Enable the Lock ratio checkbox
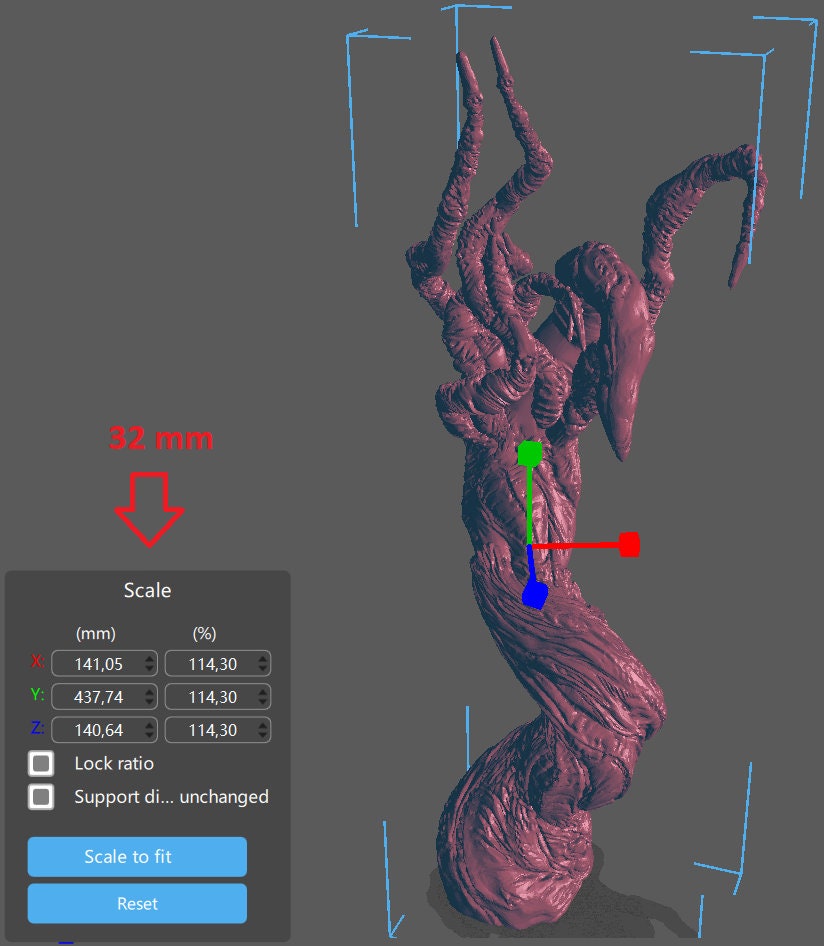 point(41,764)
